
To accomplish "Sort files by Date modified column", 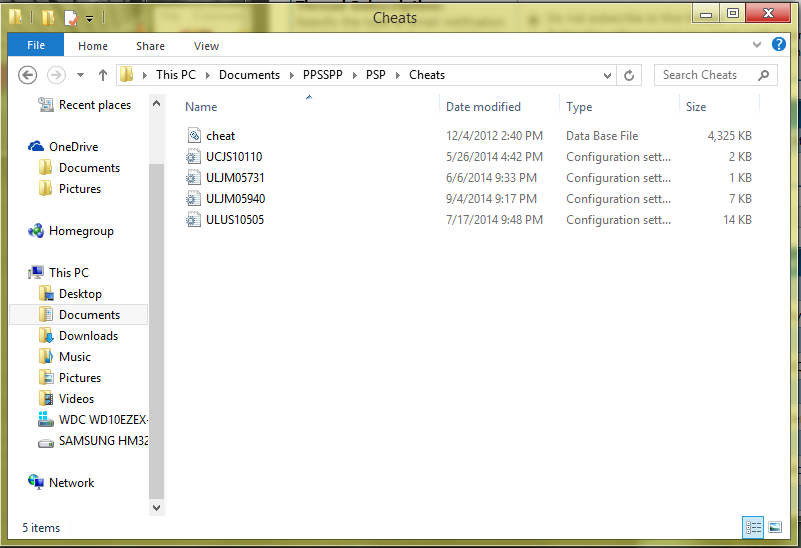I will [x=483, y=107].
